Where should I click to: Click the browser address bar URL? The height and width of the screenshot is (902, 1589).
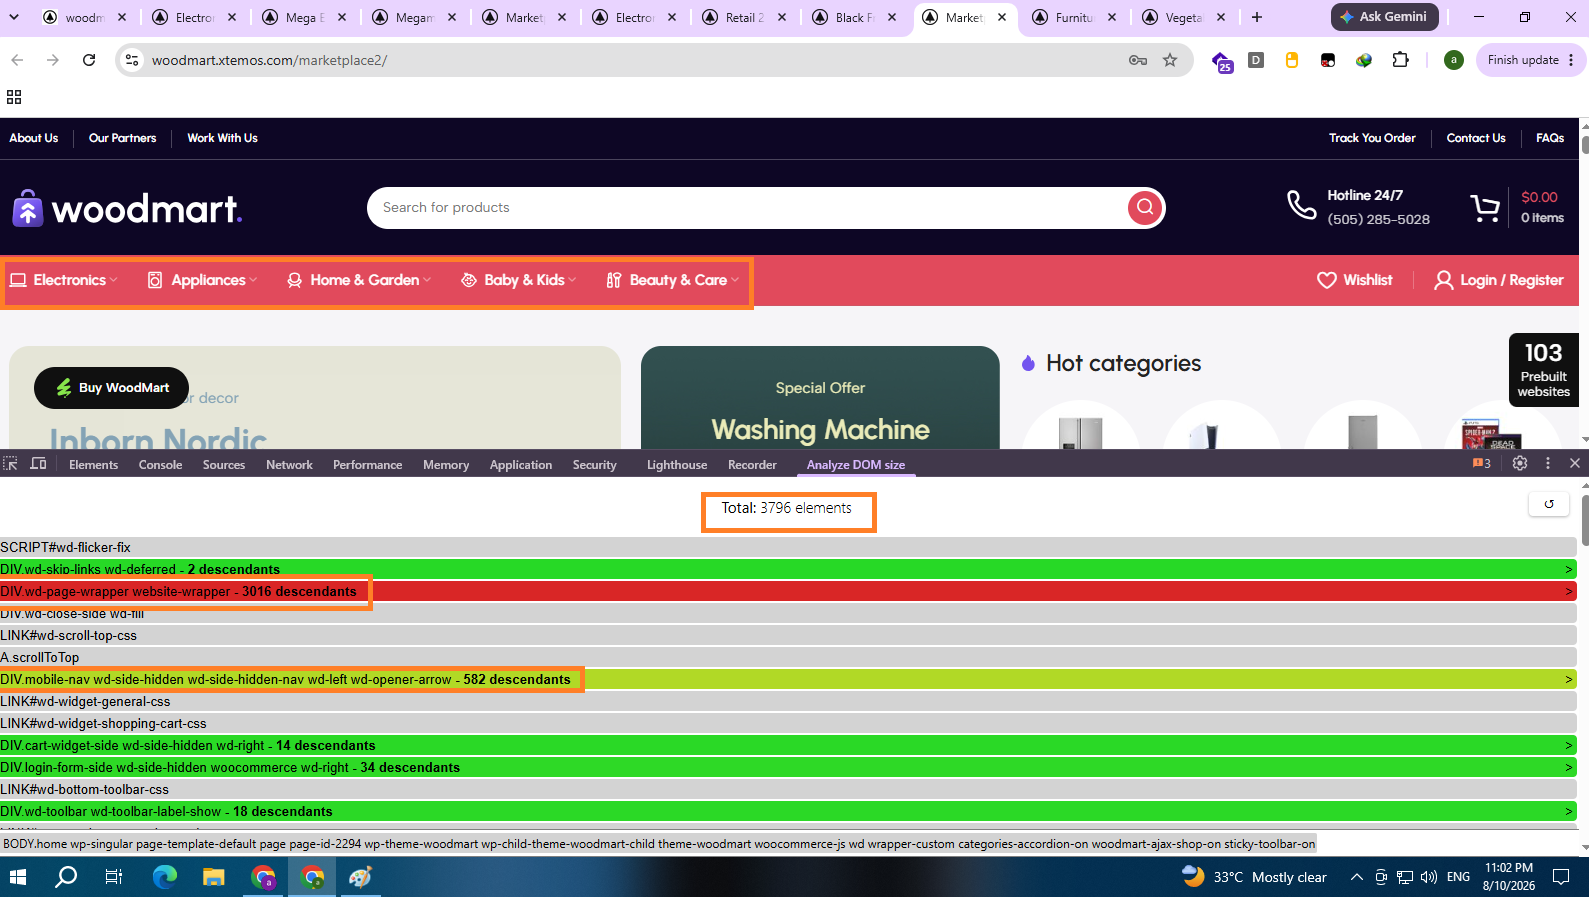(269, 60)
